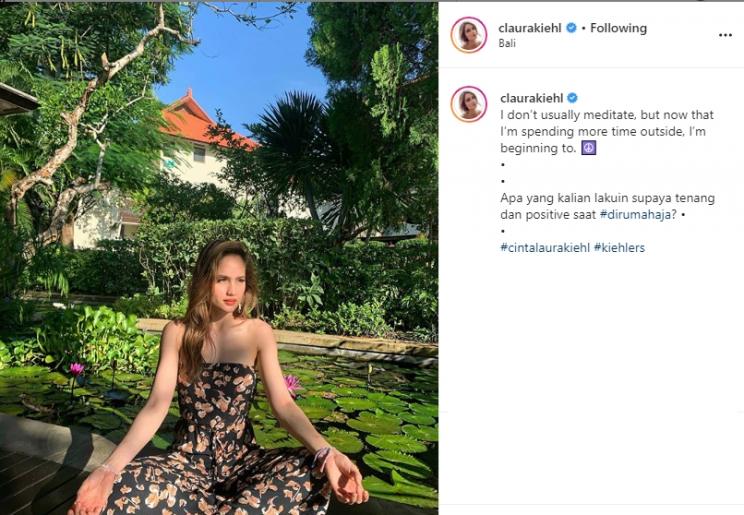Viewport: 744px width, 515px height.
Task: Open the #kiehlers hashtag
Action: tap(619, 247)
